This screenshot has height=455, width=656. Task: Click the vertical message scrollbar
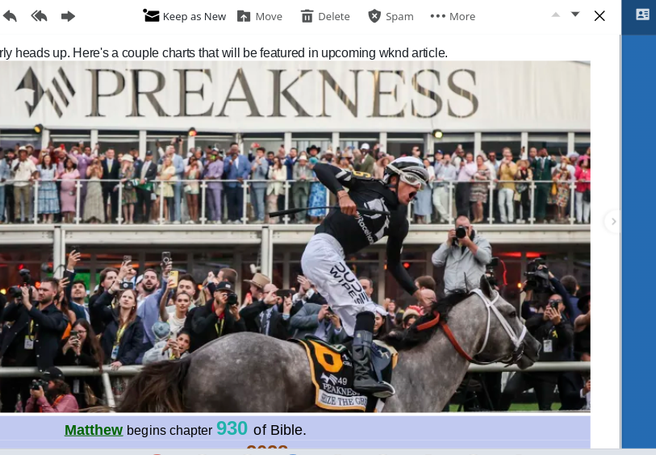click(618, 242)
